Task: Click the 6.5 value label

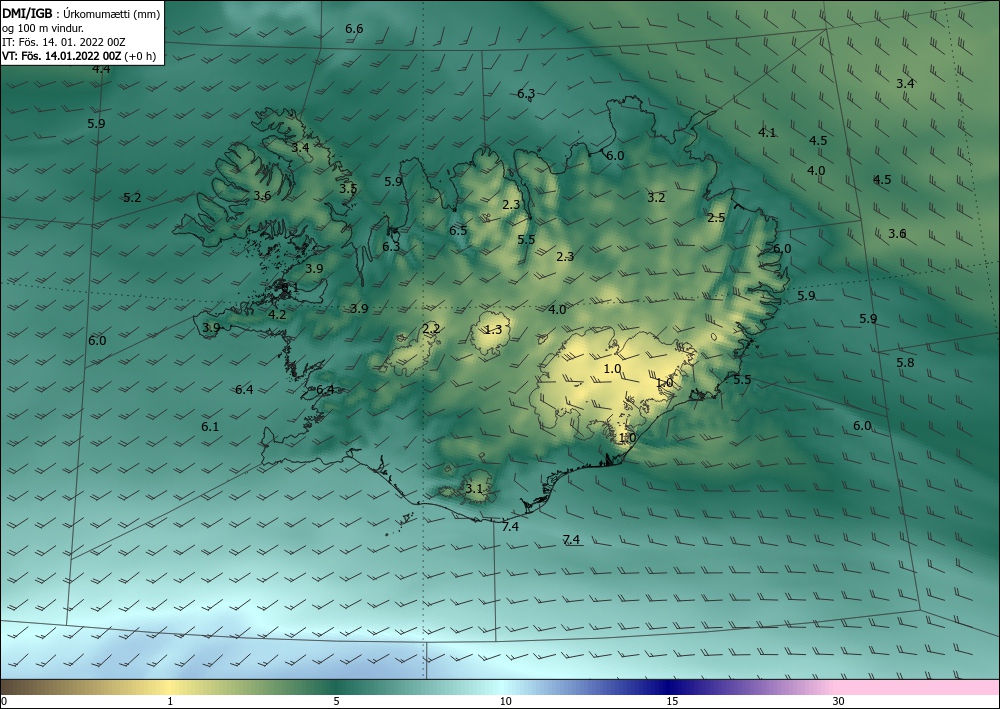Action: pyautogui.click(x=458, y=231)
